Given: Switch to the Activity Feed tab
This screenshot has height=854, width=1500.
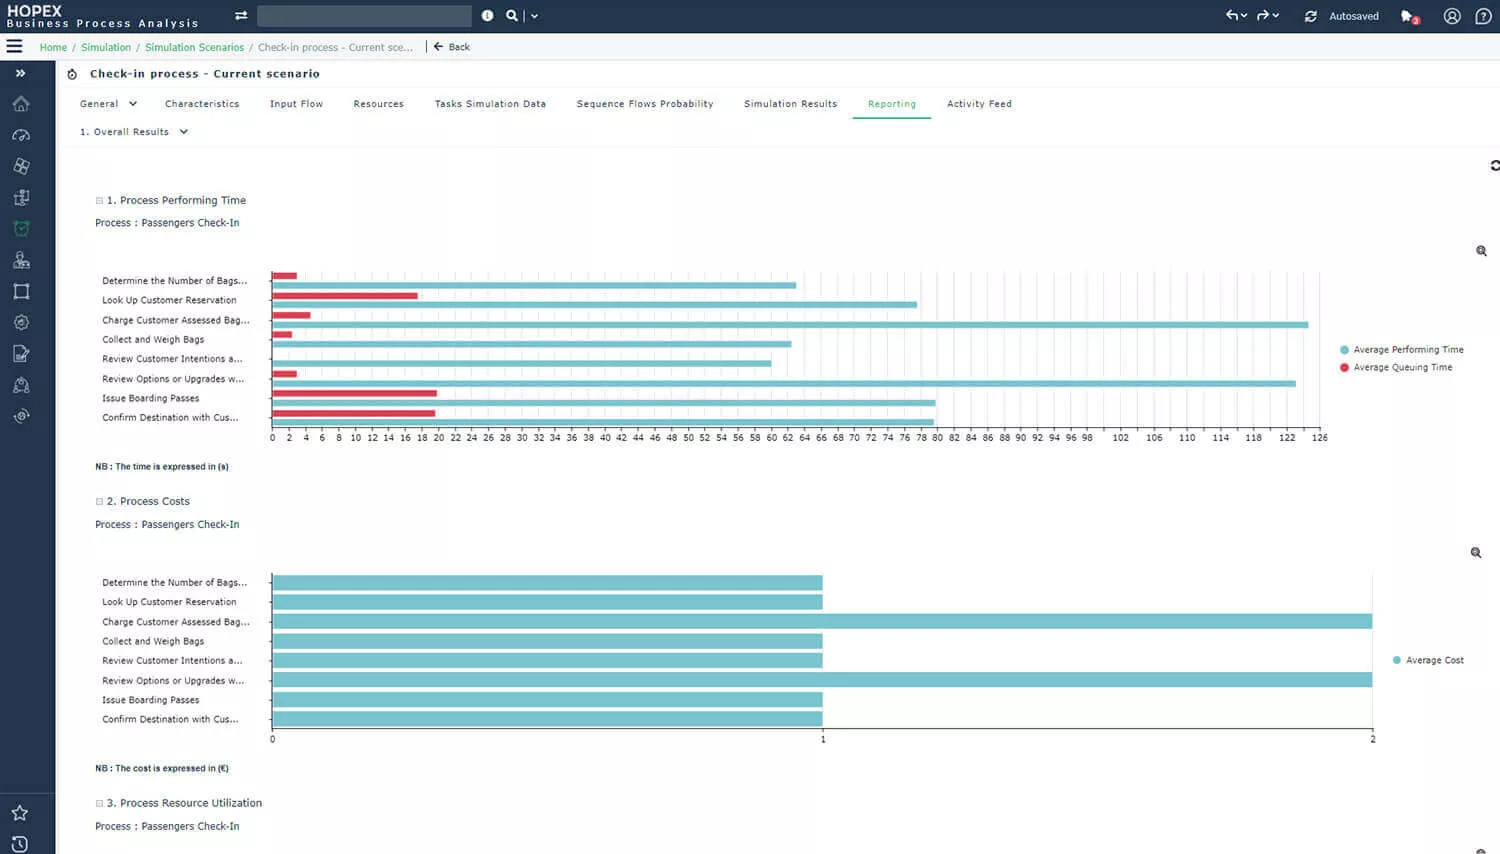Looking at the screenshot, I should (979, 104).
